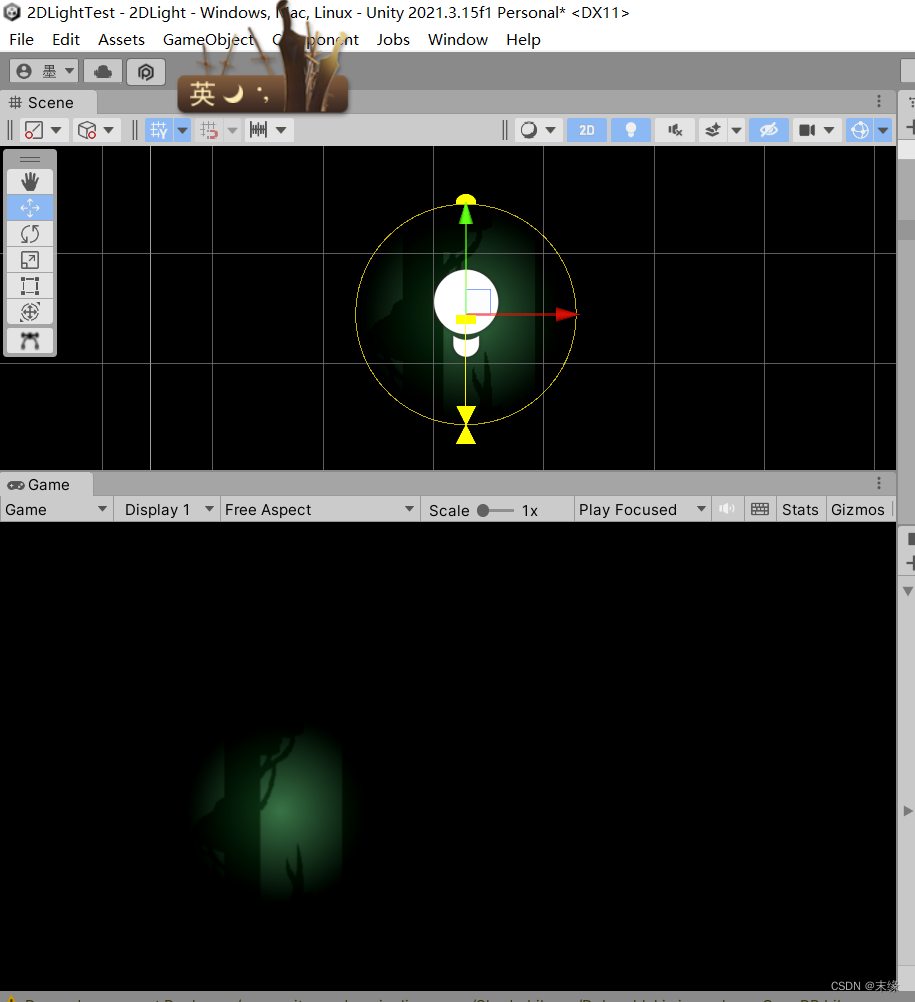Switch to the Game tab
This screenshot has width=915, height=1002.
click(x=45, y=484)
